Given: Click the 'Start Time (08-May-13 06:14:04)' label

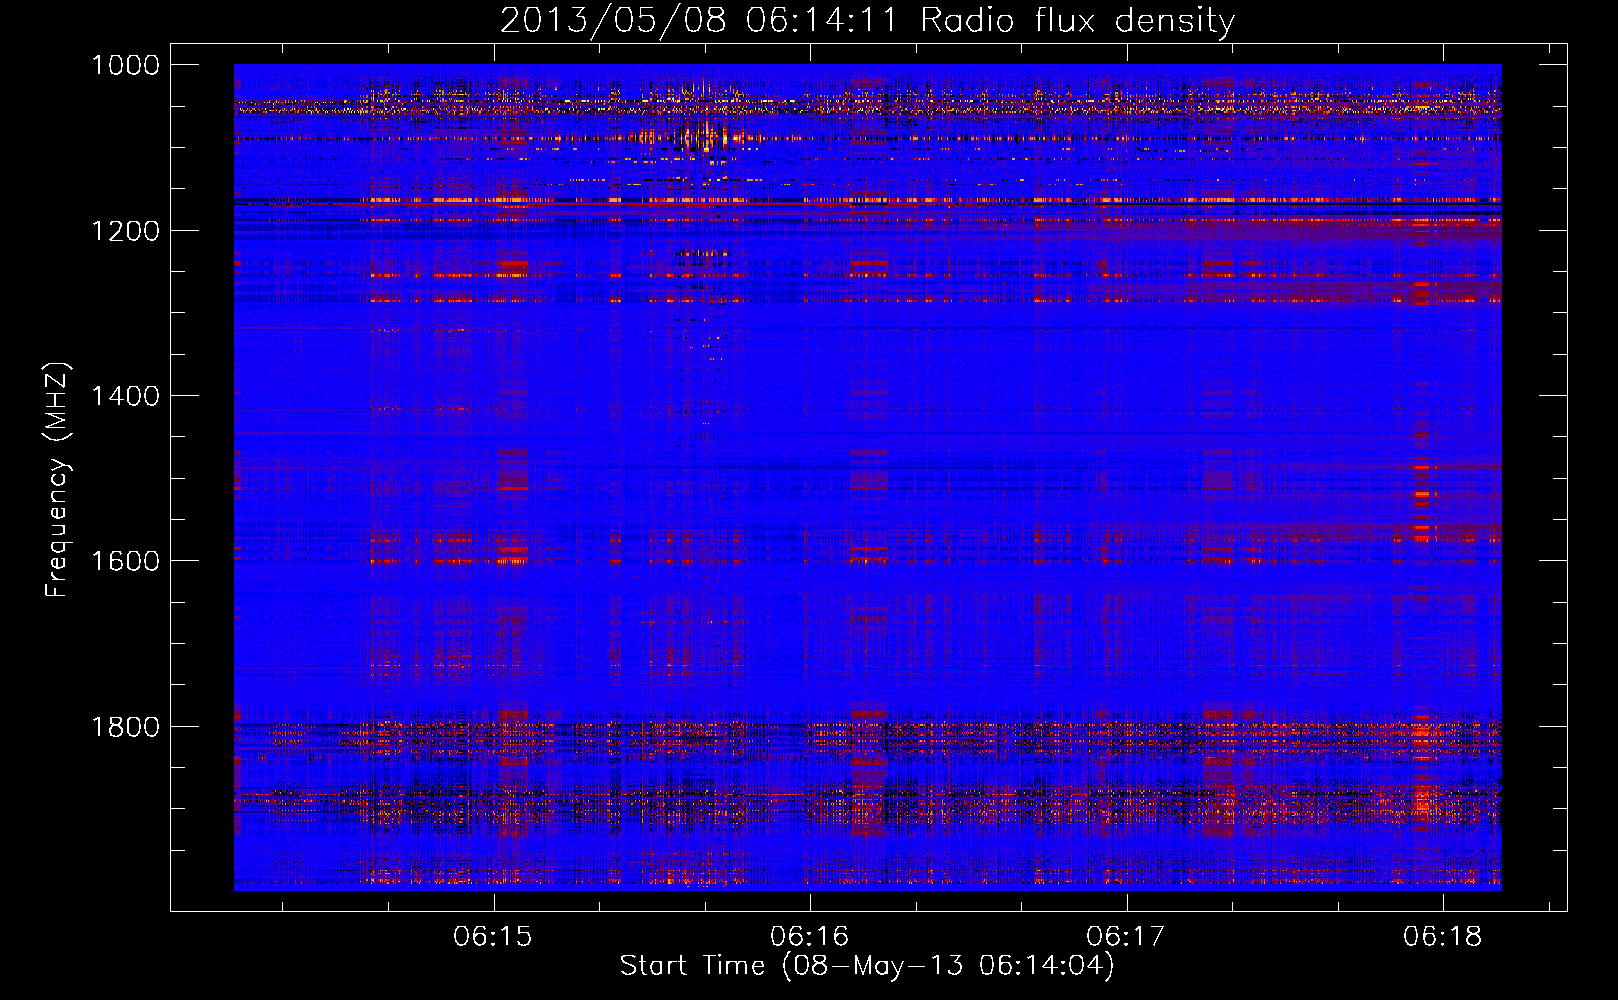Looking at the screenshot, I should [x=867, y=966].
